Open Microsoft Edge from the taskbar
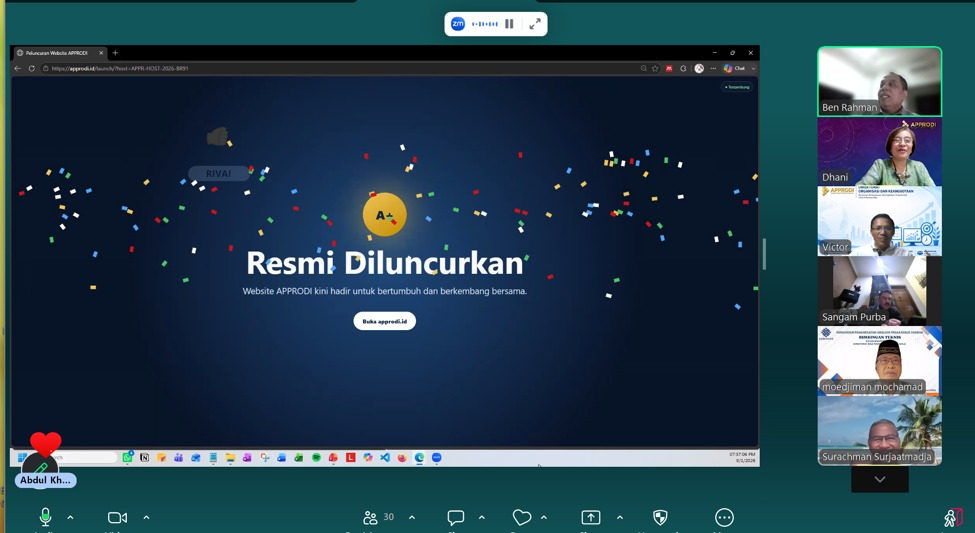 coord(420,458)
